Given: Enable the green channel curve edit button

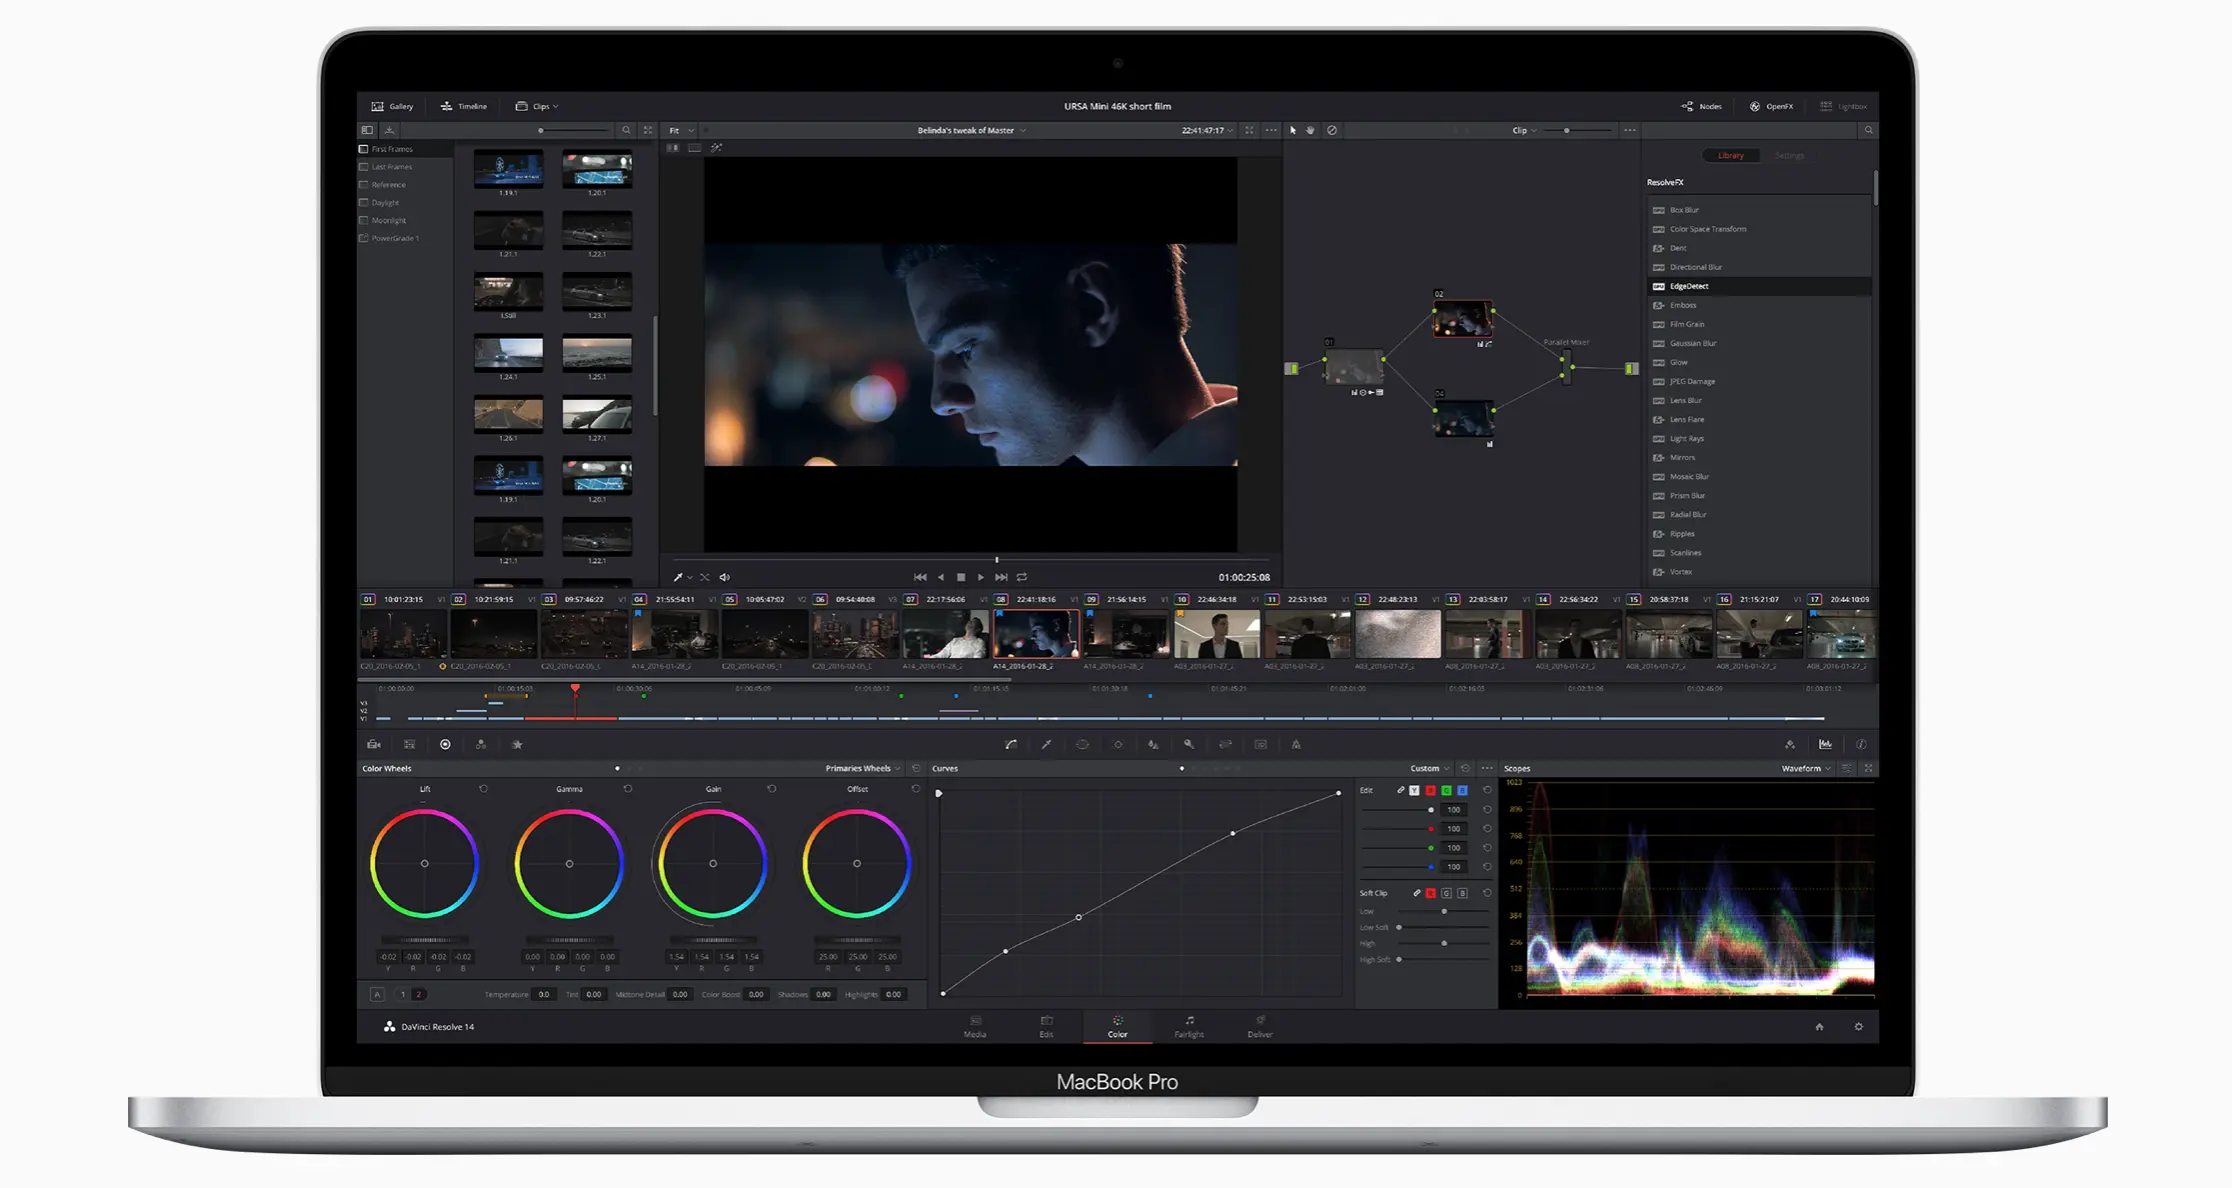Looking at the screenshot, I should 1446,790.
